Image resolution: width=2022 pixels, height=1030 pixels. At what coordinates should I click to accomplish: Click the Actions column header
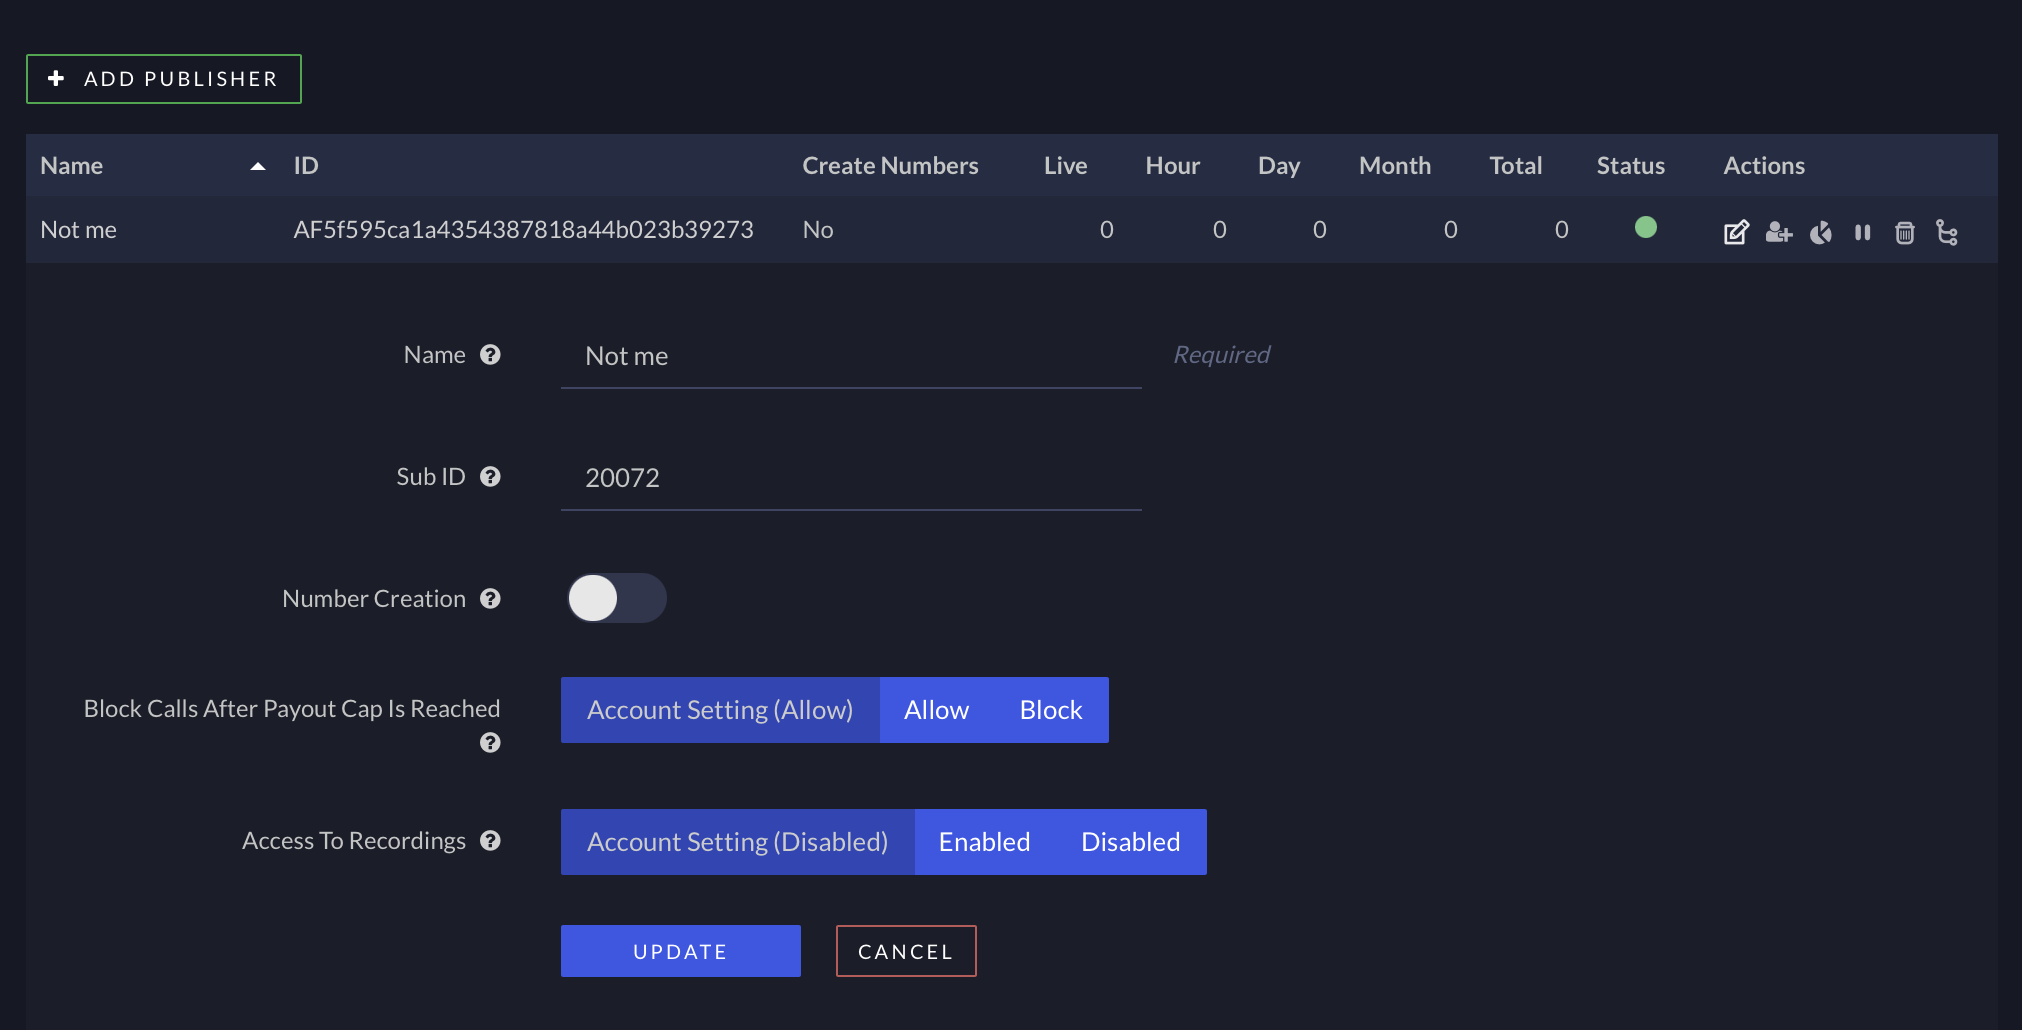[x=1764, y=166]
